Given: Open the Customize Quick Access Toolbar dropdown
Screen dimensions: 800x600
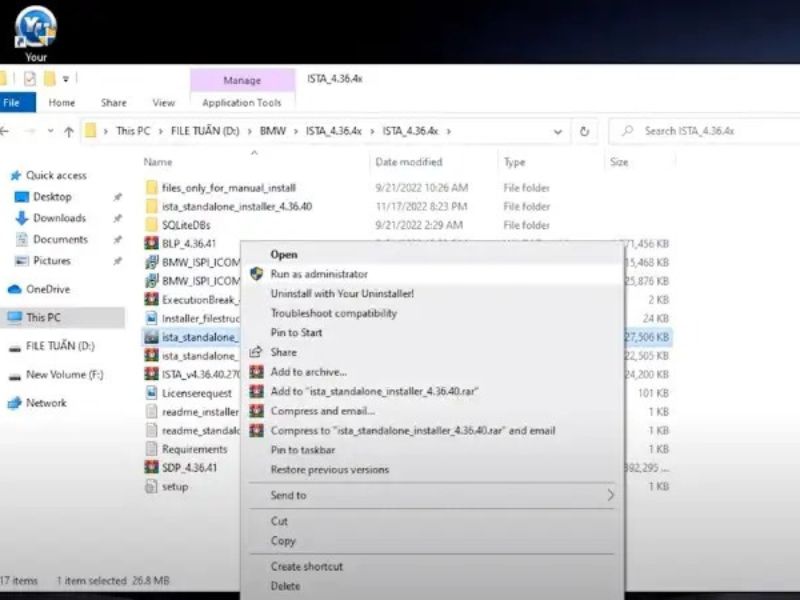Looking at the screenshot, I should click(x=66, y=78).
